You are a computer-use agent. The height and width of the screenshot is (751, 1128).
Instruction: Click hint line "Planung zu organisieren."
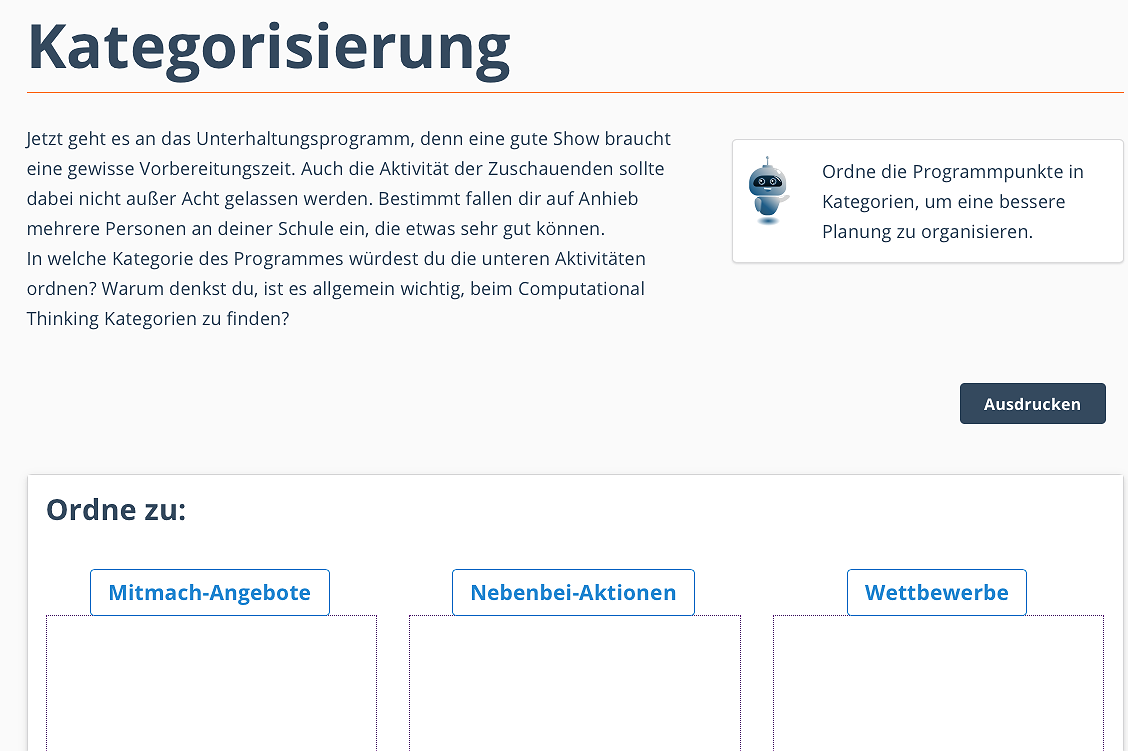click(927, 231)
